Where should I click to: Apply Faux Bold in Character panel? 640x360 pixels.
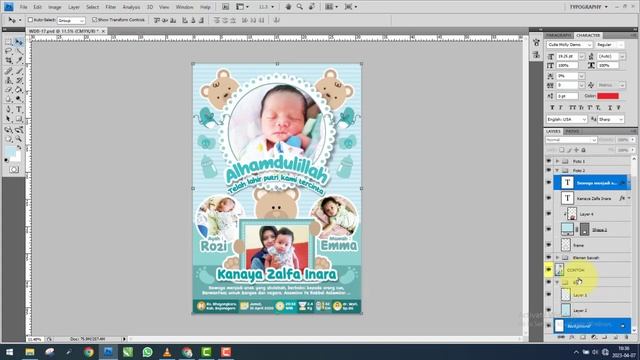pyautogui.click(x=552, y=108)
